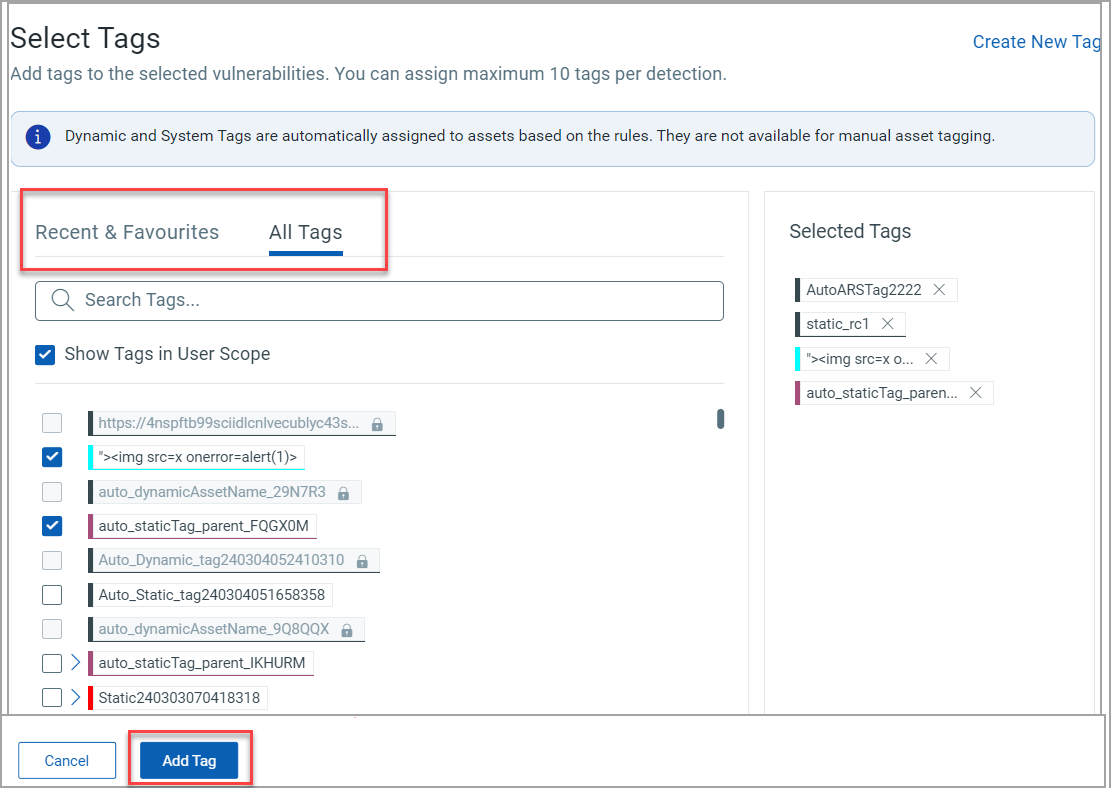Switch to the Recent & Favourites tab

(127, 231)
